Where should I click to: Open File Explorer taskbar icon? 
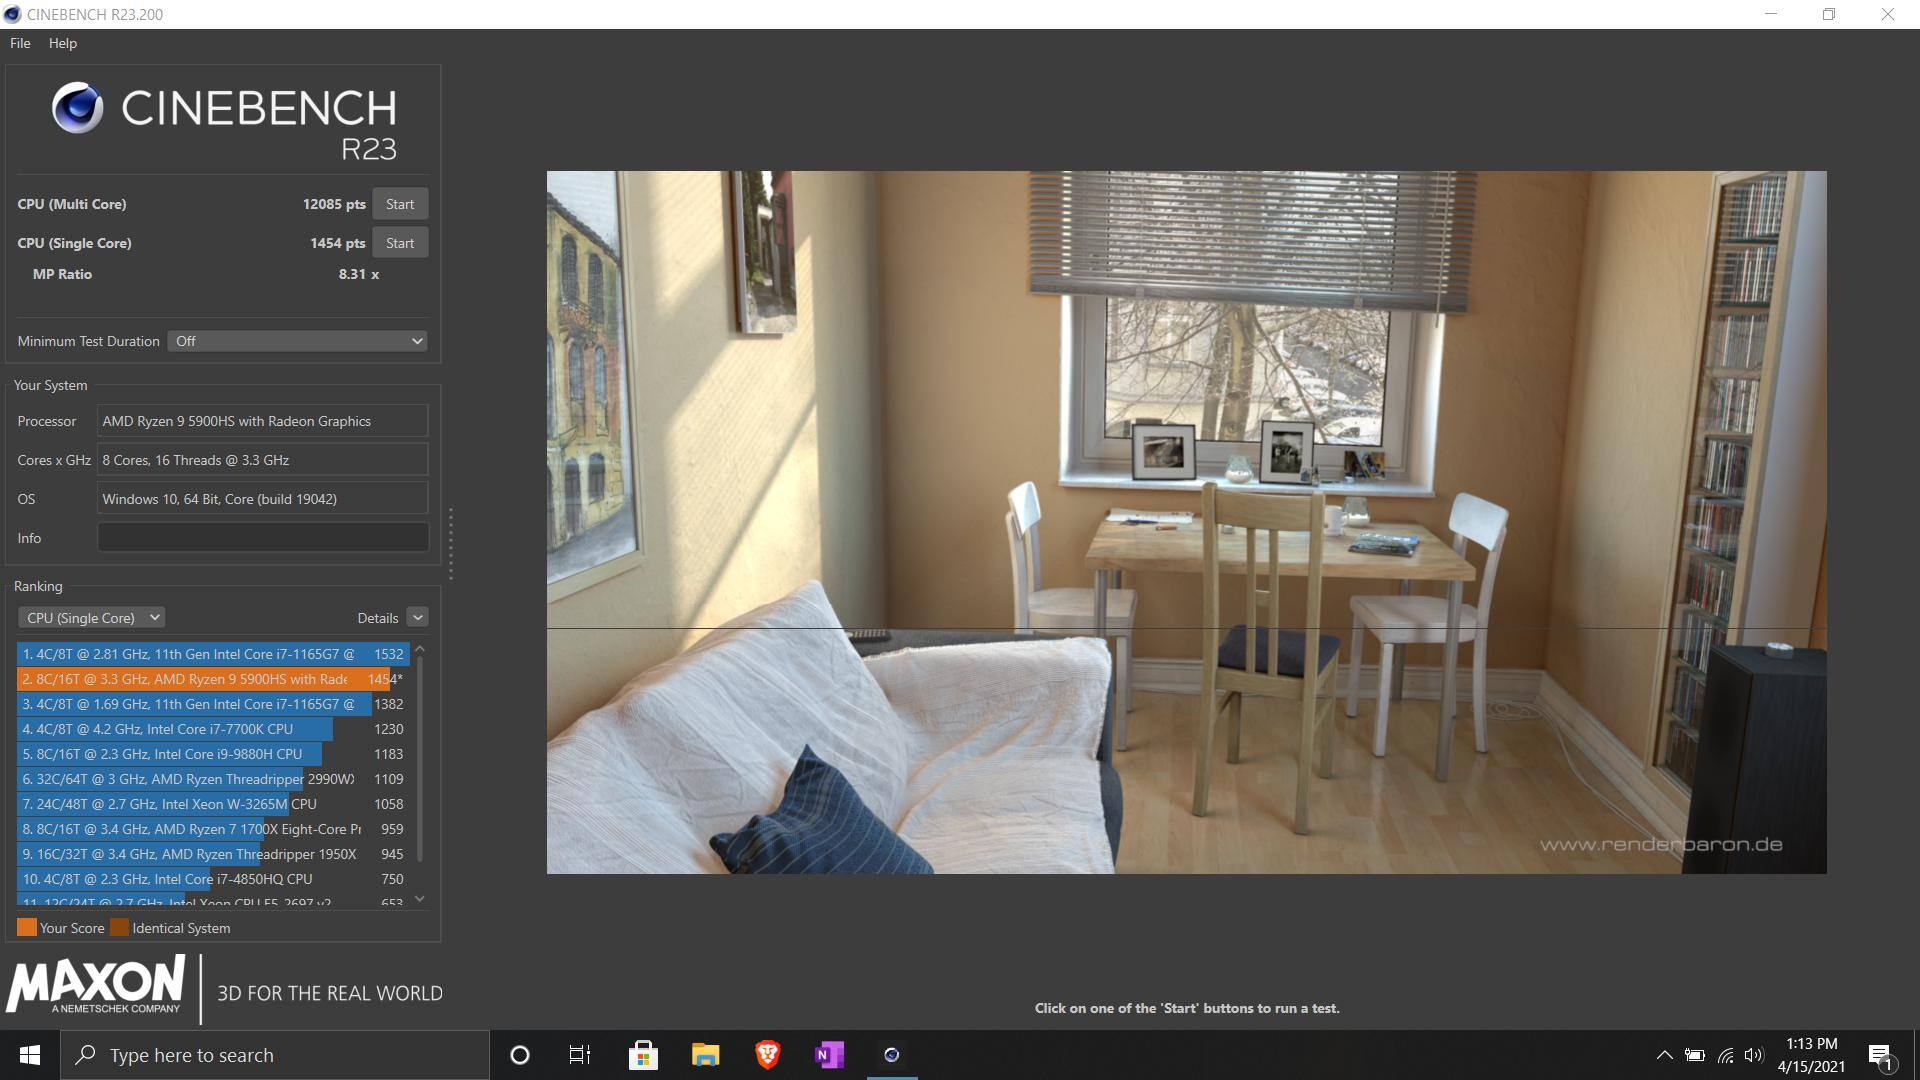[705, 1055]
